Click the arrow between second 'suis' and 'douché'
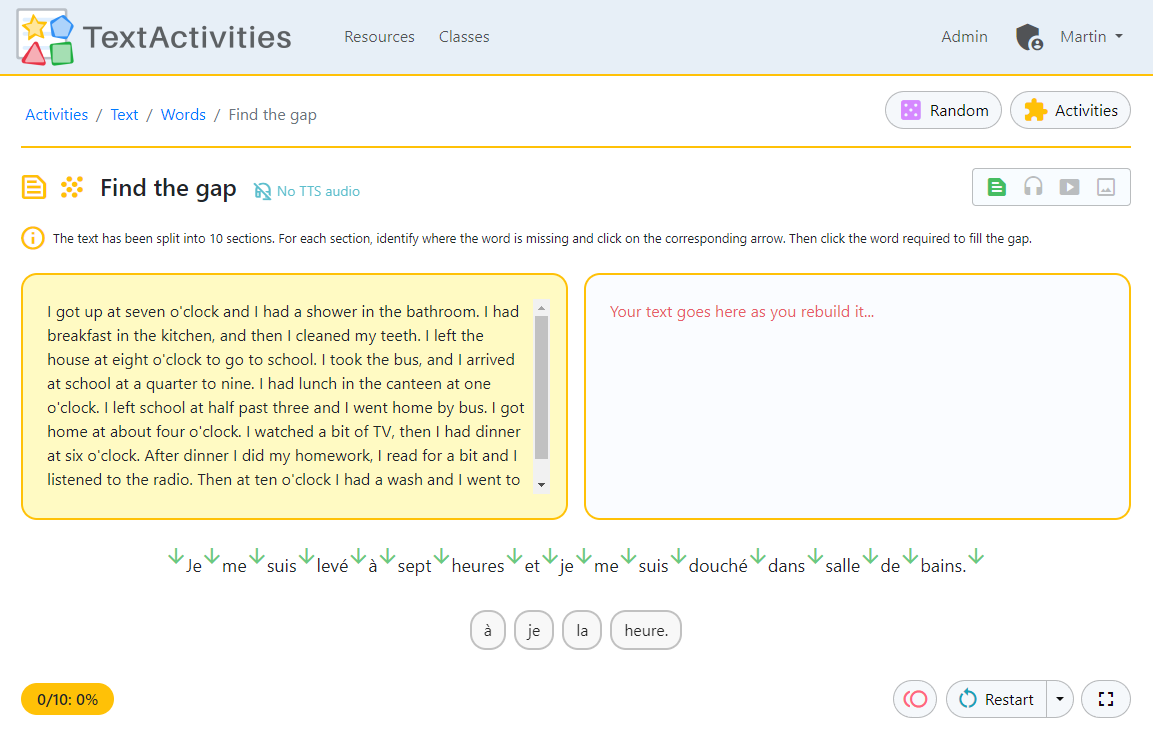The width and height of the screenshot is (1153, 735). coord(679,556)
